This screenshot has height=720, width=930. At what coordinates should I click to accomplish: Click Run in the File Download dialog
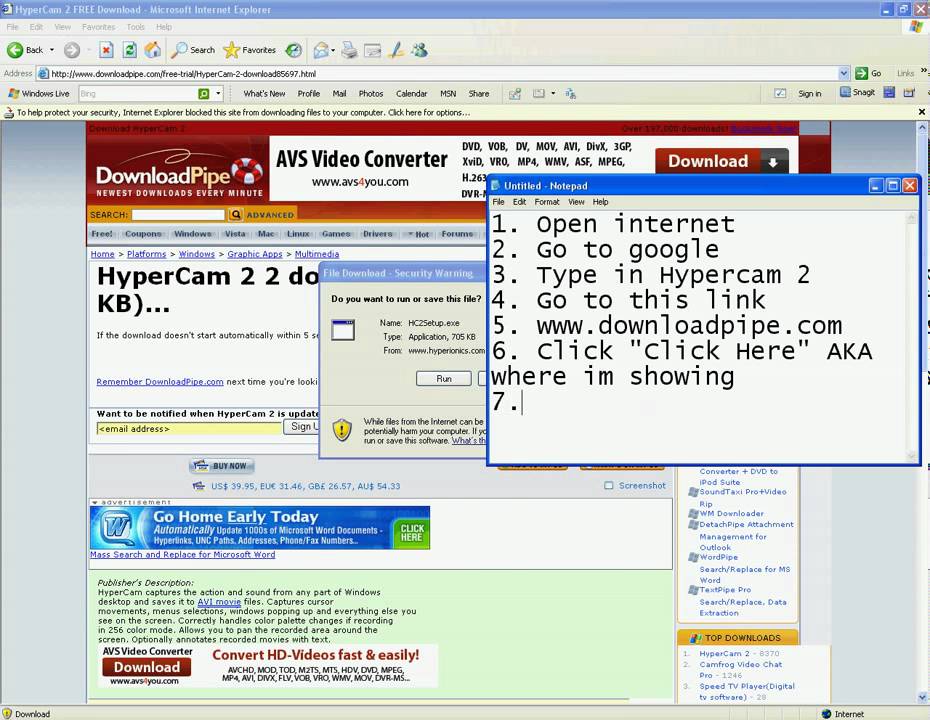tap(444, 378)
